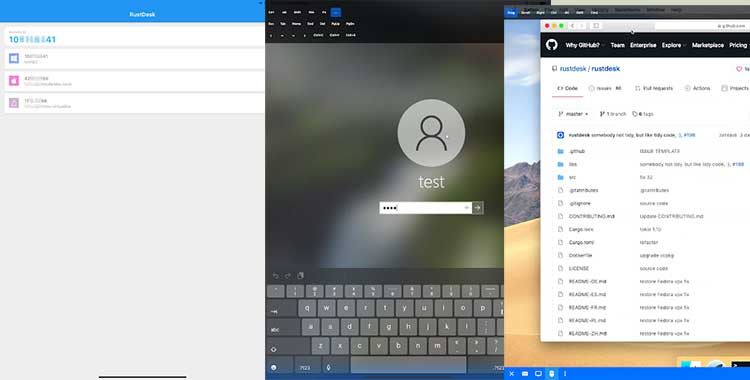
Task: Open the three-dot more menu in bottom toolbar
Action: 565,373
